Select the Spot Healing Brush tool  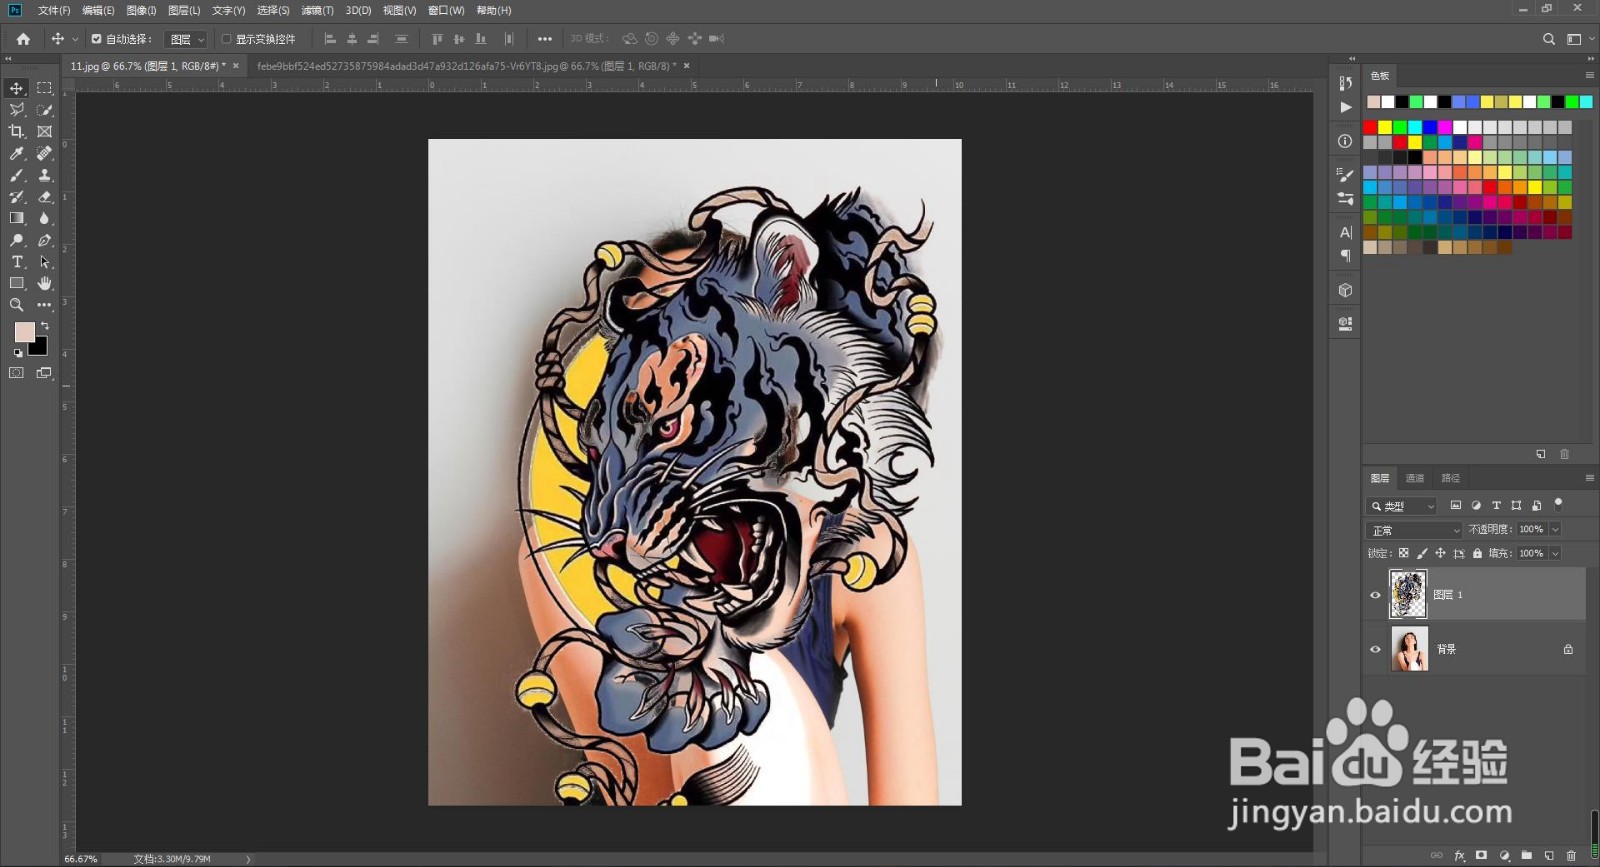pos(44,153)
